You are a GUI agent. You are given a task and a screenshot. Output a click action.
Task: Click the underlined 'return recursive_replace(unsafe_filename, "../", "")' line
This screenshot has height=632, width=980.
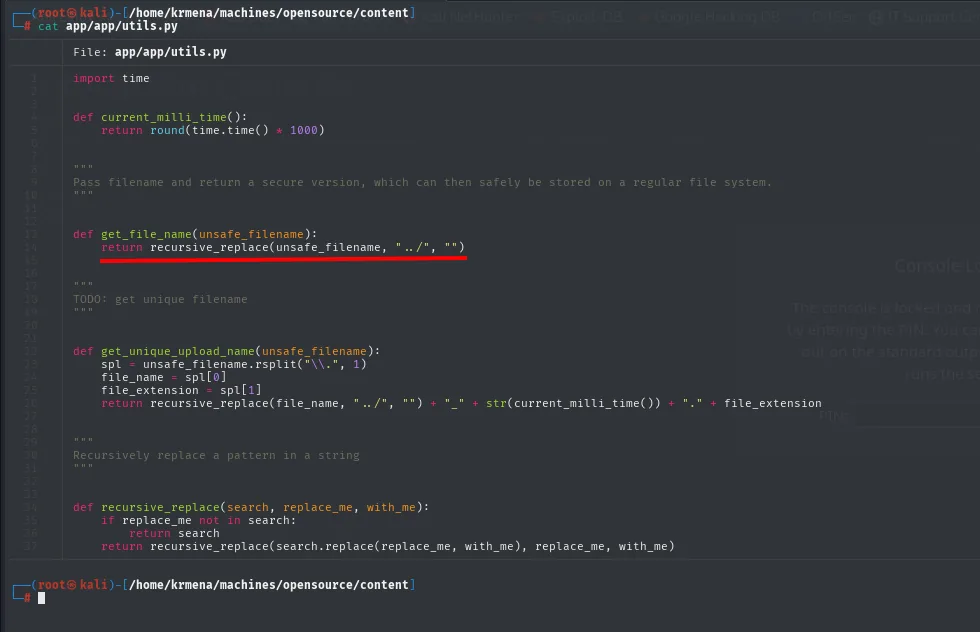pos(283,247)
